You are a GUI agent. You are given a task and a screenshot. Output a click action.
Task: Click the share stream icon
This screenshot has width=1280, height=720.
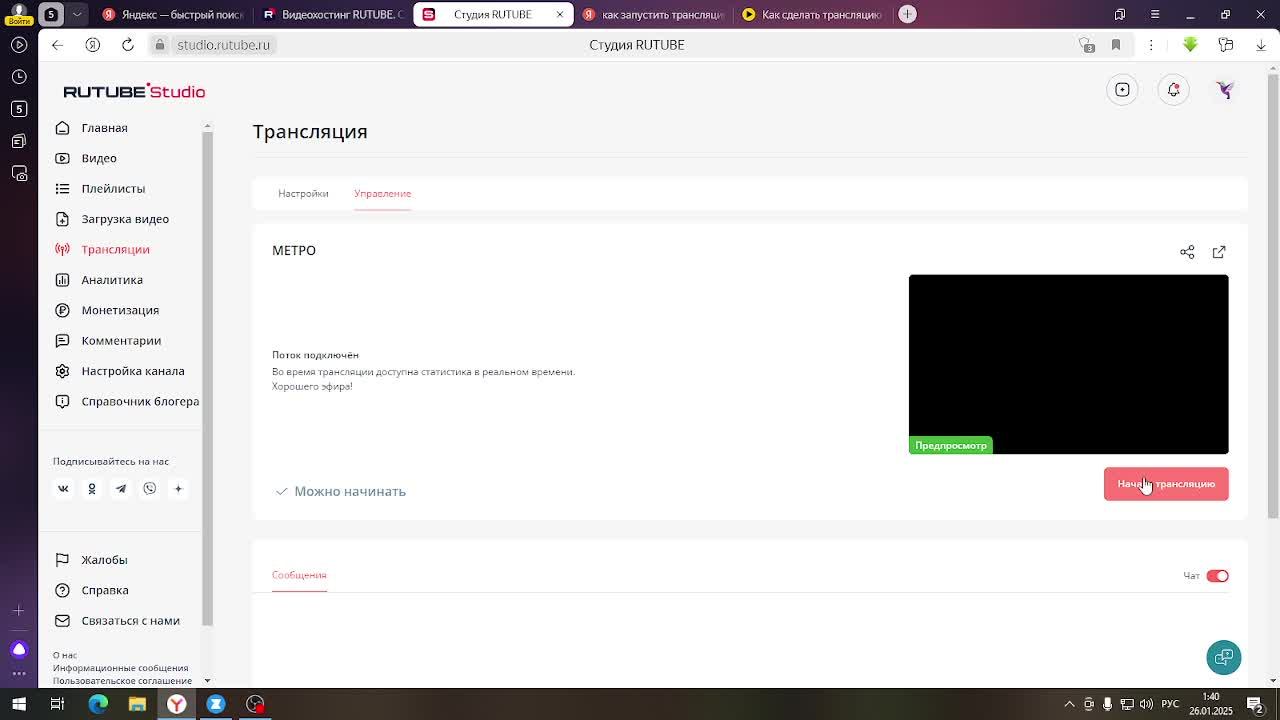(1187, 252)
